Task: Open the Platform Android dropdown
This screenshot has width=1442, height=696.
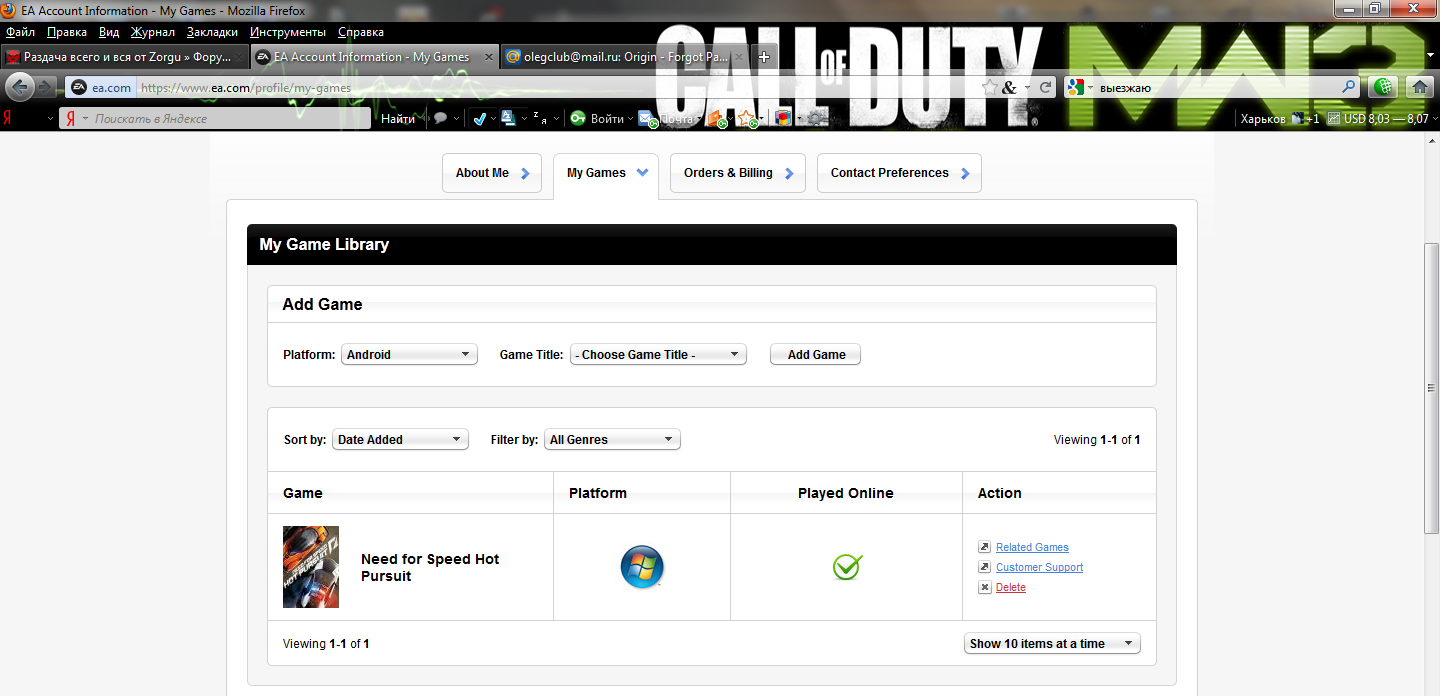Action: click(x=409, y=354)
